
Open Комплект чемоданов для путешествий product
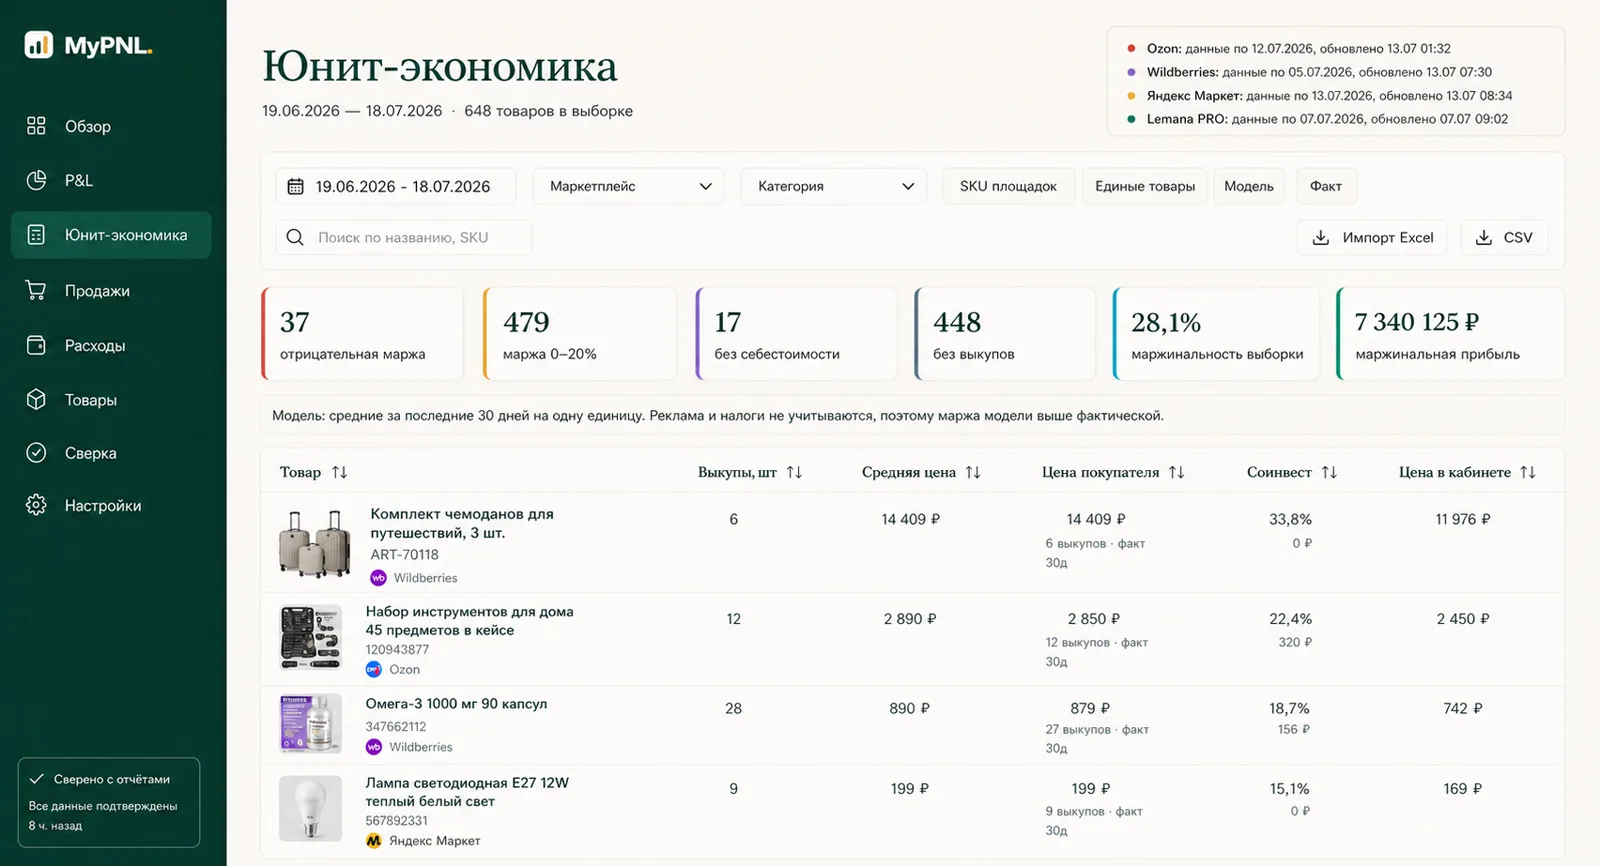click(462, 523)
